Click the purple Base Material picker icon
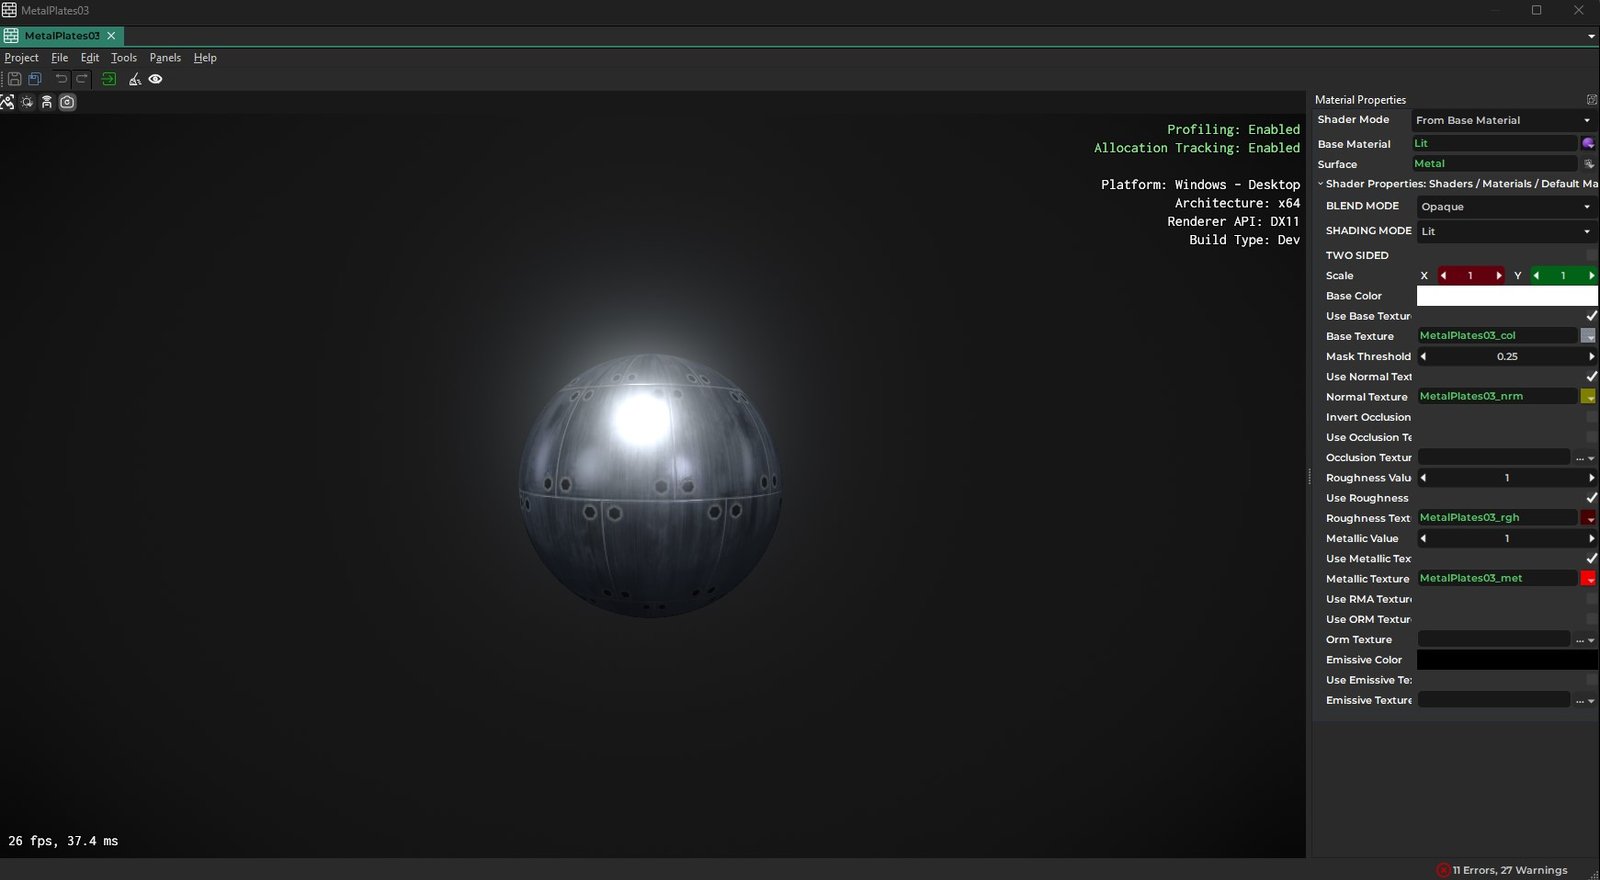This screenshot has height=880, width=1600. [x=1588, y=143]
